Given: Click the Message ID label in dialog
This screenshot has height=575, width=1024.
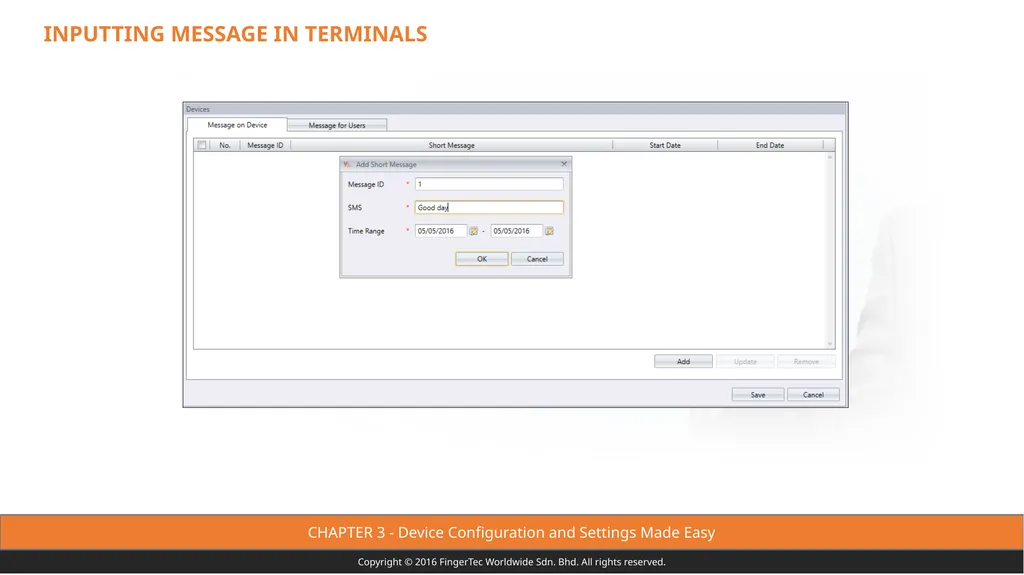Looking at the screenshot, I should [x=366, y=184].
